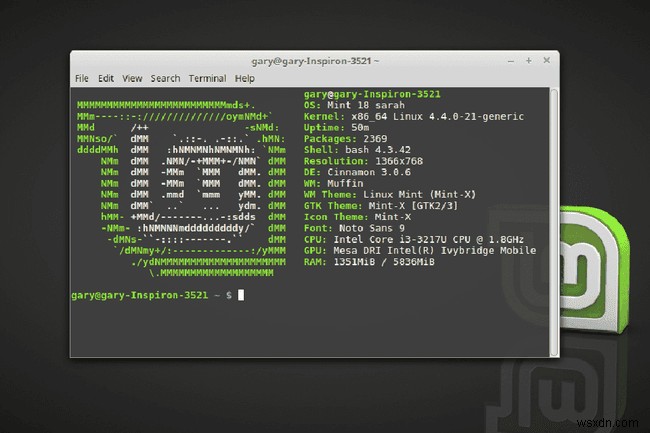The image size is (650, 433).
Task: Click the 'Font: Noto Sans 9' line
Action: point(354,228)
